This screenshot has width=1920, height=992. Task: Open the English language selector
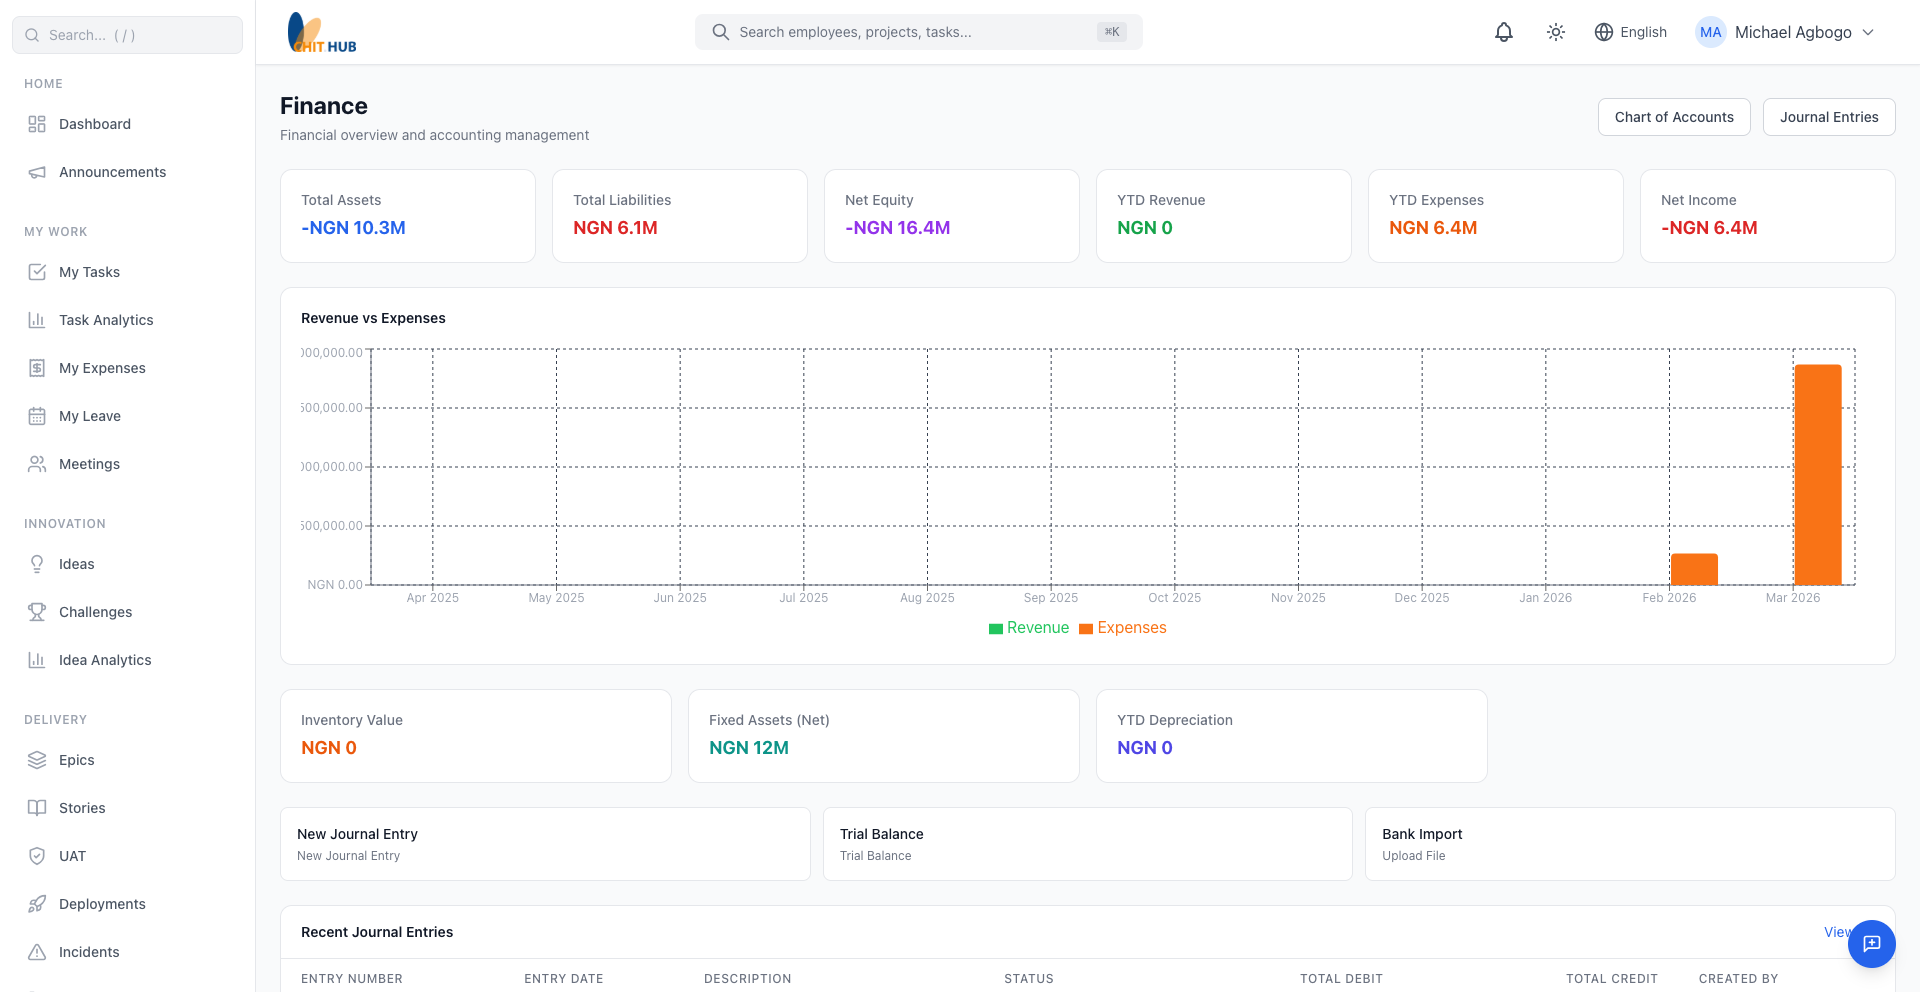pos(1630,31)
